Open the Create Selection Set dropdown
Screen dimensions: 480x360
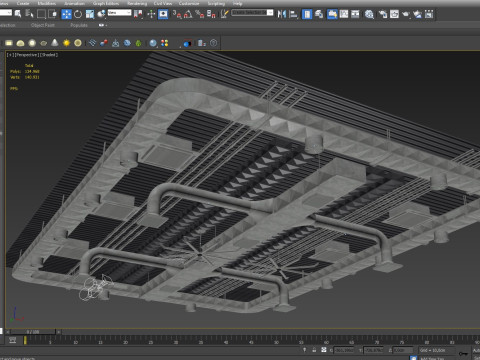point(252,13)
